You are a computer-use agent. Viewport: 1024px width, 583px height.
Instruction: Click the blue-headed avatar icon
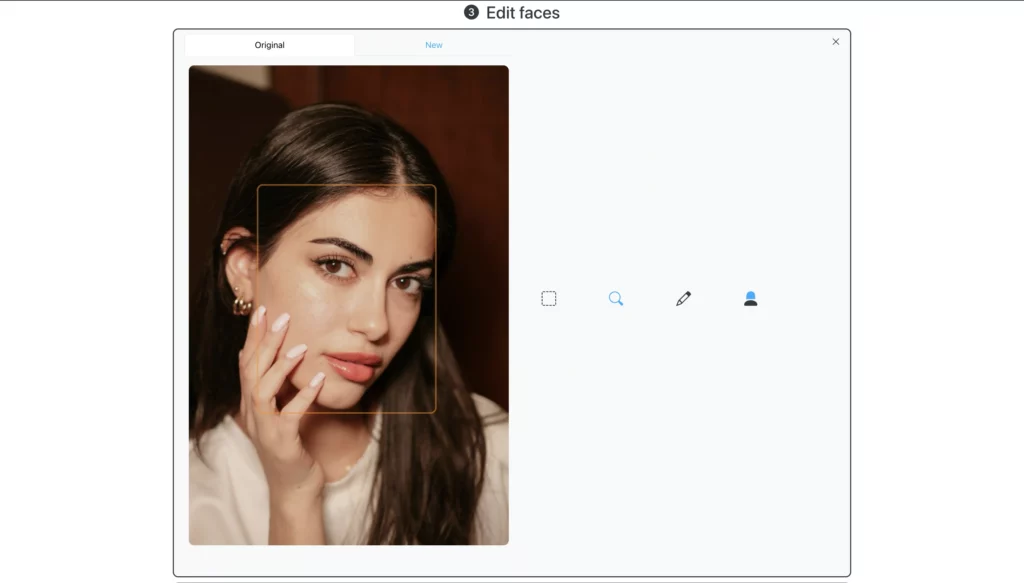point(750,297)
